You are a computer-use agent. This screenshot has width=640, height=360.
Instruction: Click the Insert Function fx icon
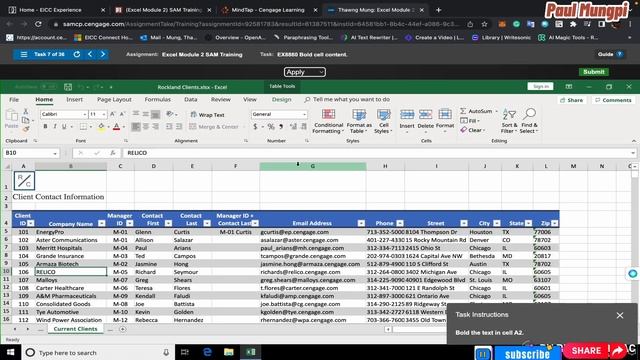pos(113,153)
